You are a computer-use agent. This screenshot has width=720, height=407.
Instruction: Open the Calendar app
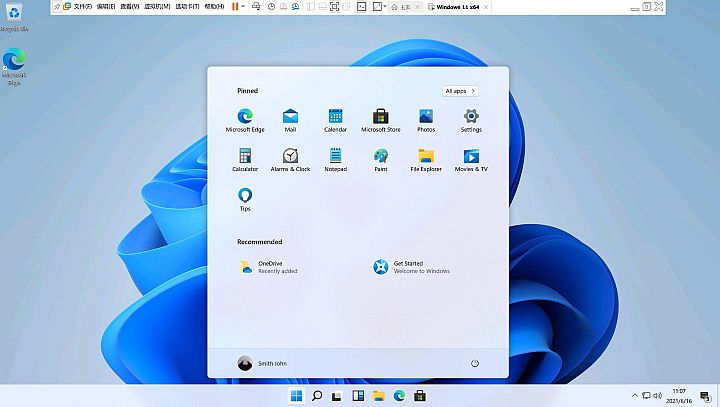(x=335, y=120)
